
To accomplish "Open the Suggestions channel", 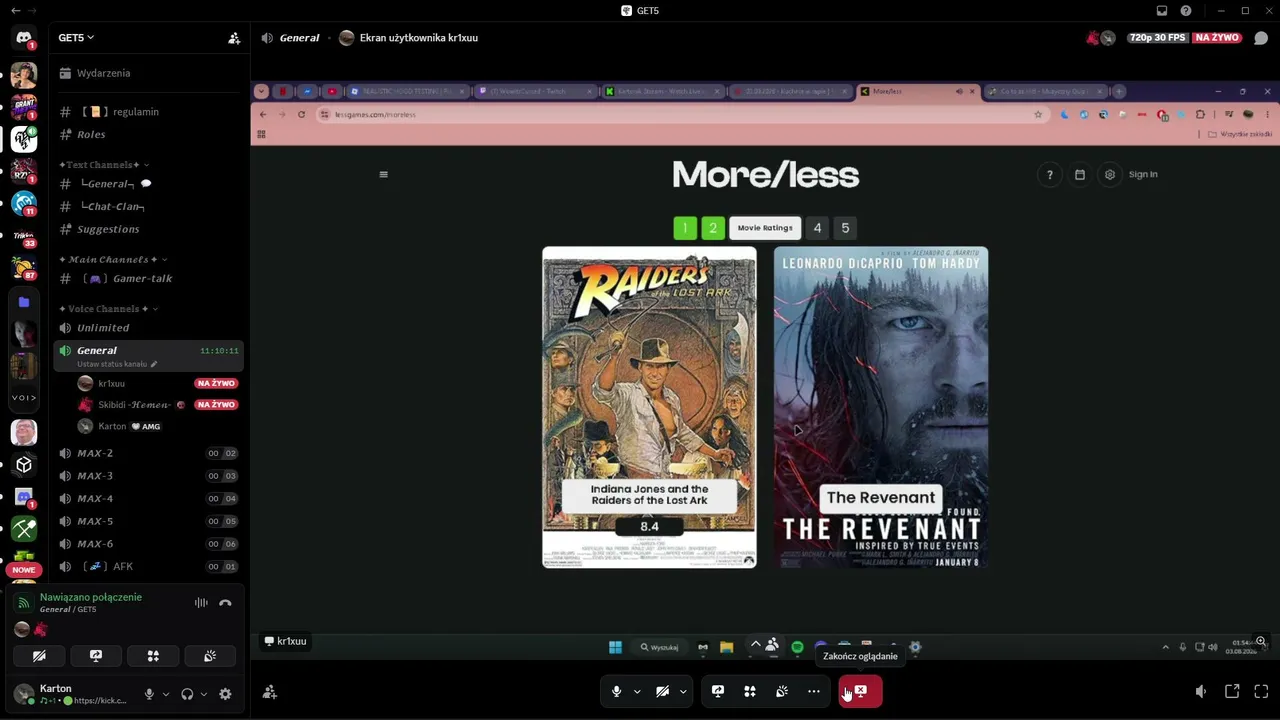I will pyautogui.click(x=148, y=229).
